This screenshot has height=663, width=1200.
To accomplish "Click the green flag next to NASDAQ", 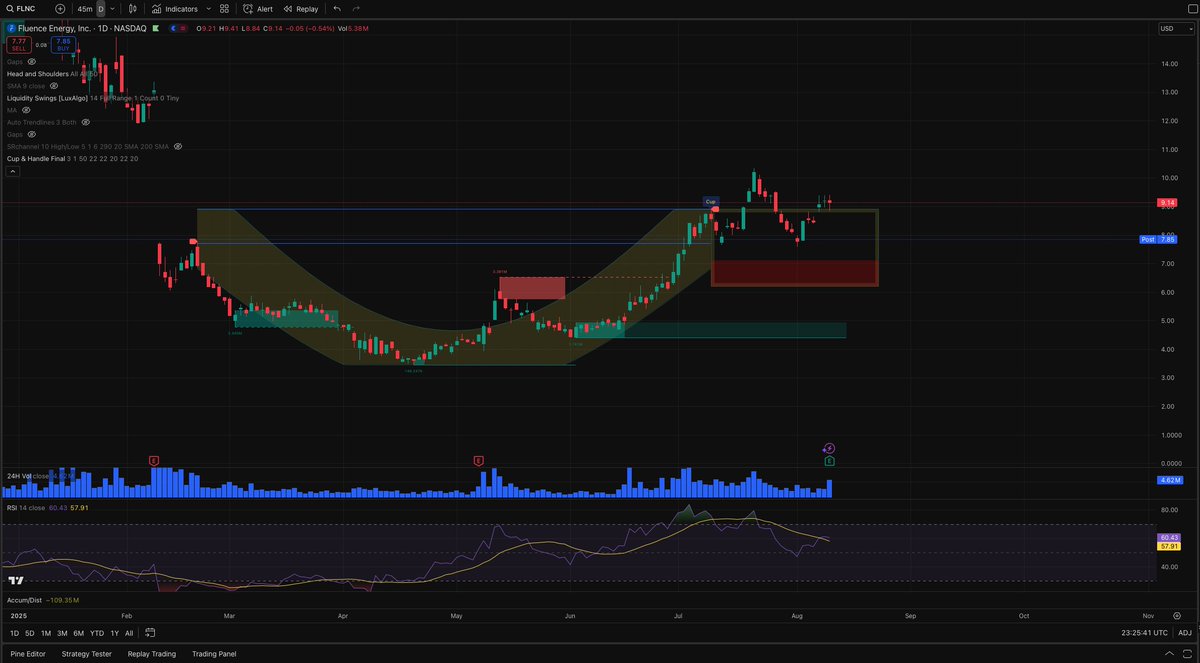I will coord(154,28).
